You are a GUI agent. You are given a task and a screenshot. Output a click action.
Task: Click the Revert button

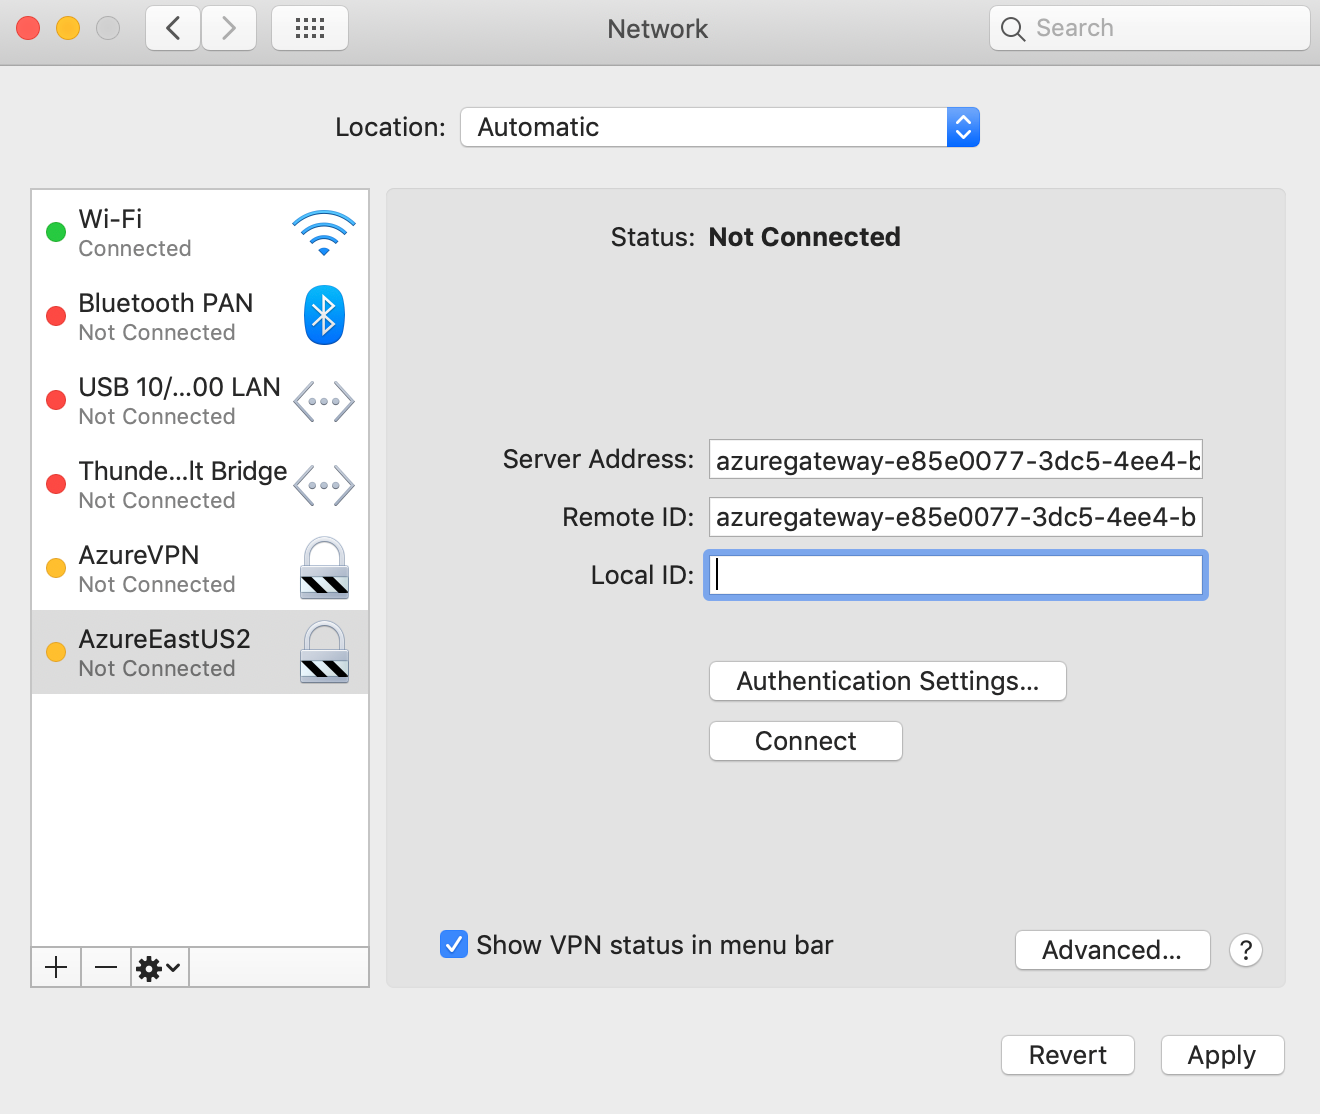click(1068, 1055)
